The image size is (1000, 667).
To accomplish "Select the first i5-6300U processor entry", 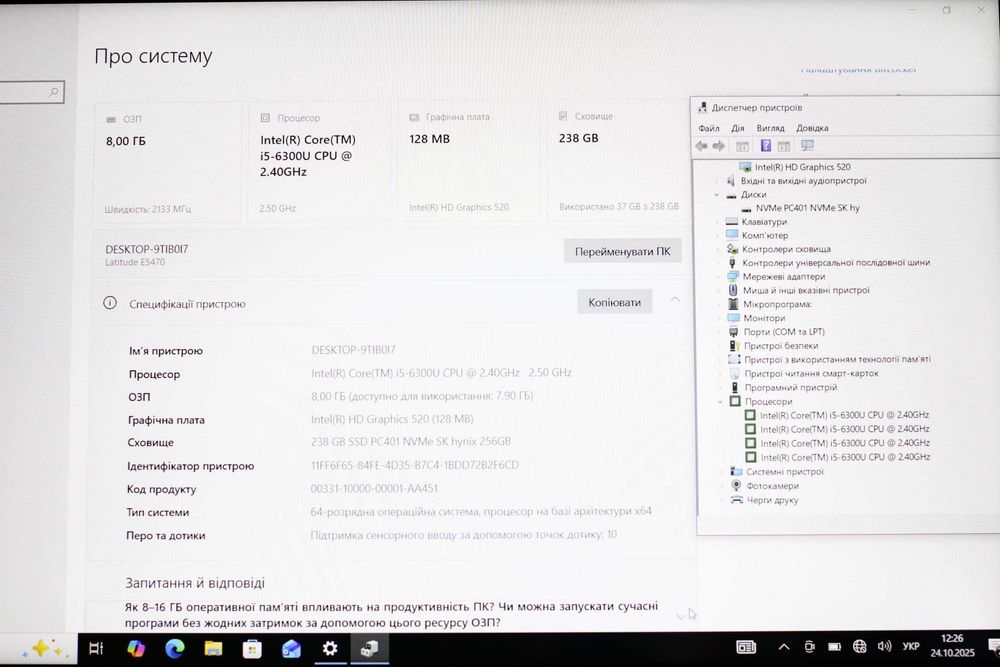I will tap(844, 415).
